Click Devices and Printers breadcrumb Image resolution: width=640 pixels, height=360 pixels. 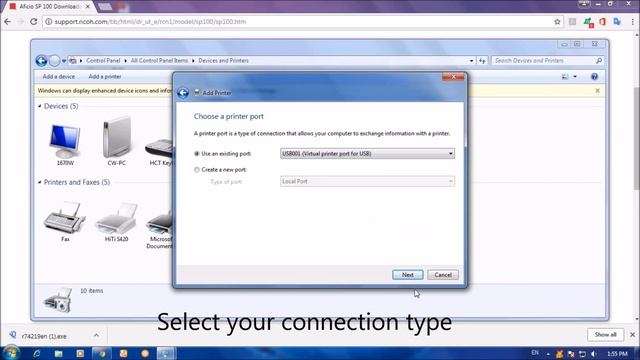coord(223,60)
